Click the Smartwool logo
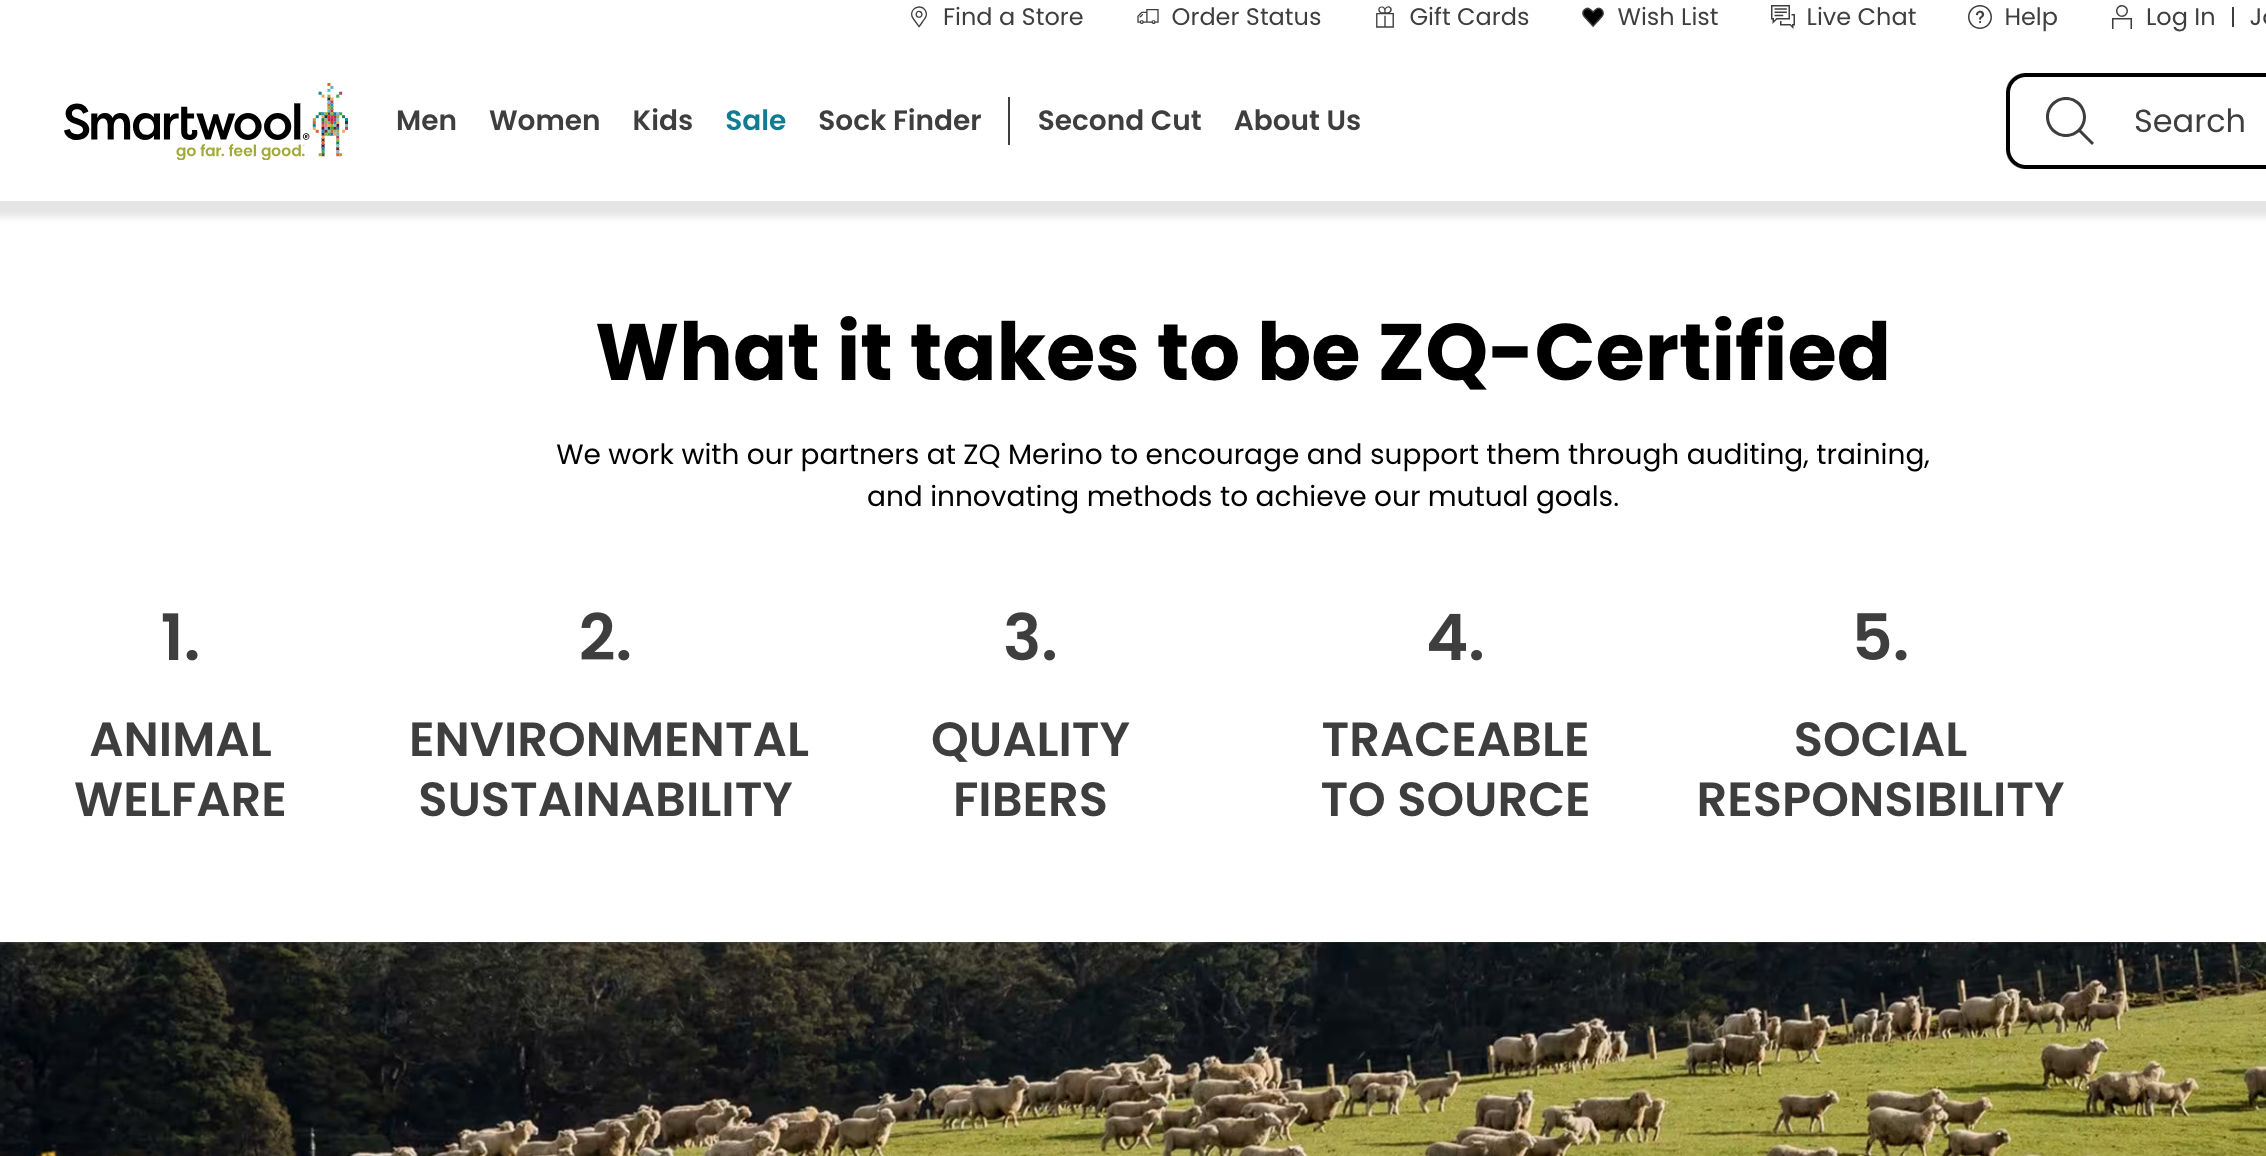 [205, 122]
